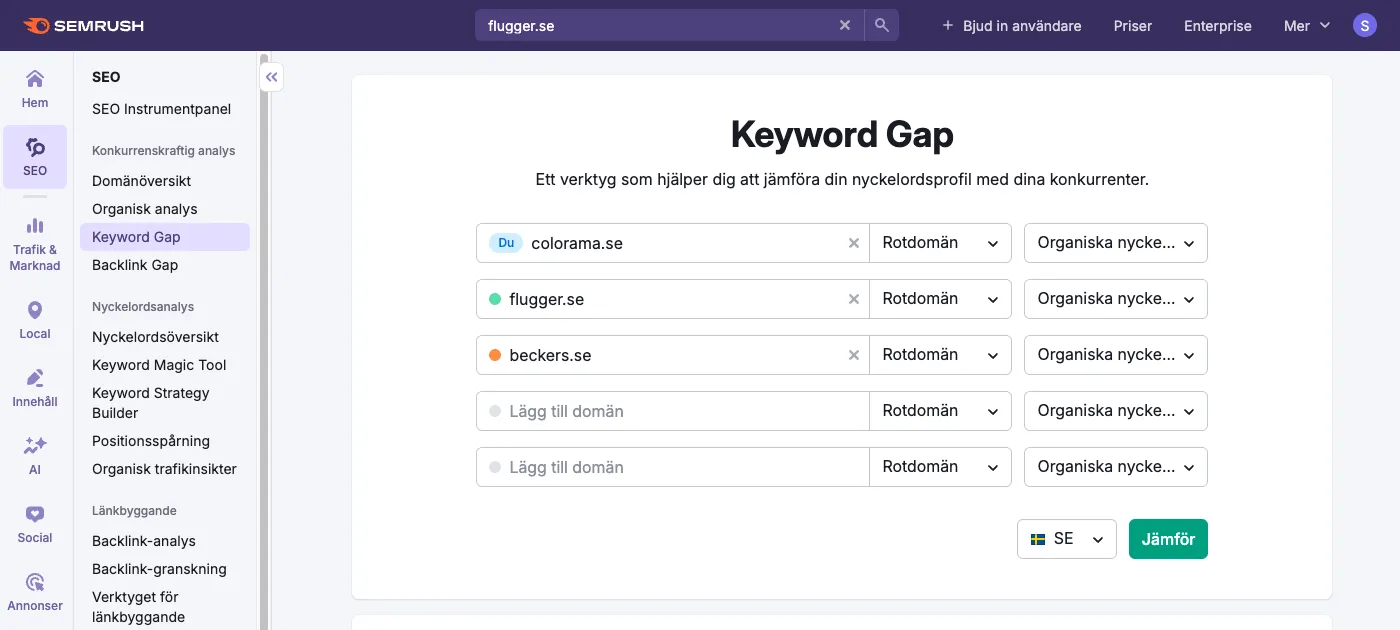Remove flugger.se domain row with X
1400x630 pixels.
(854, 299)
